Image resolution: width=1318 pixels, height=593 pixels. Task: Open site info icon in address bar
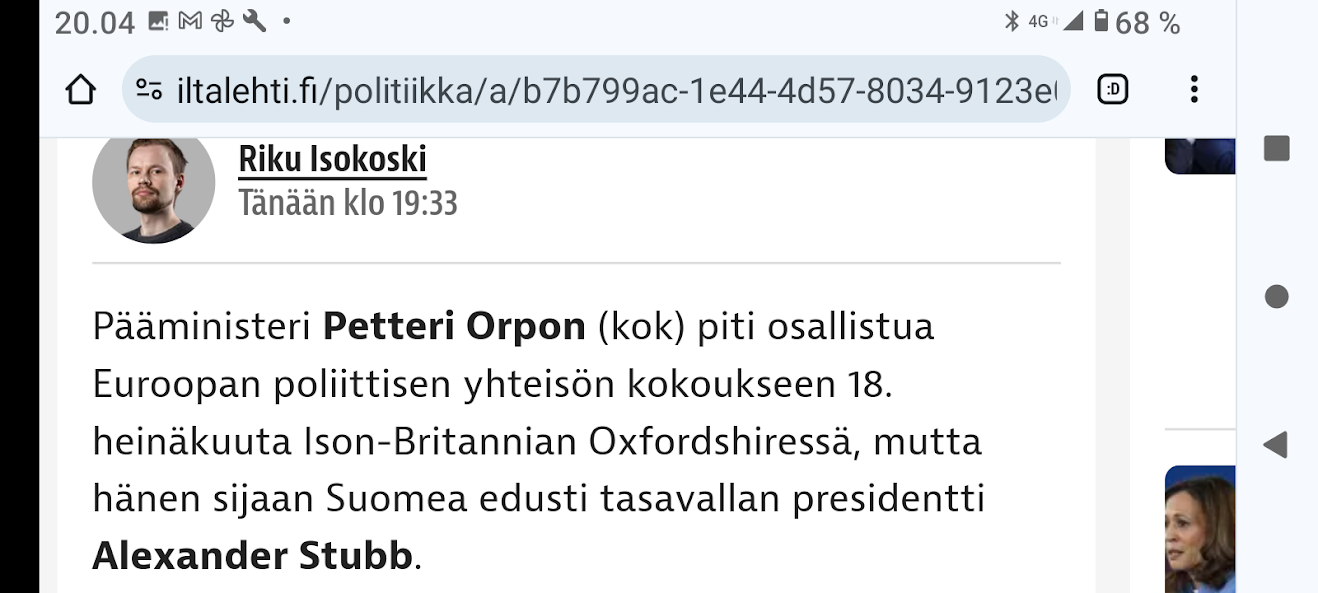pos(150,90)
